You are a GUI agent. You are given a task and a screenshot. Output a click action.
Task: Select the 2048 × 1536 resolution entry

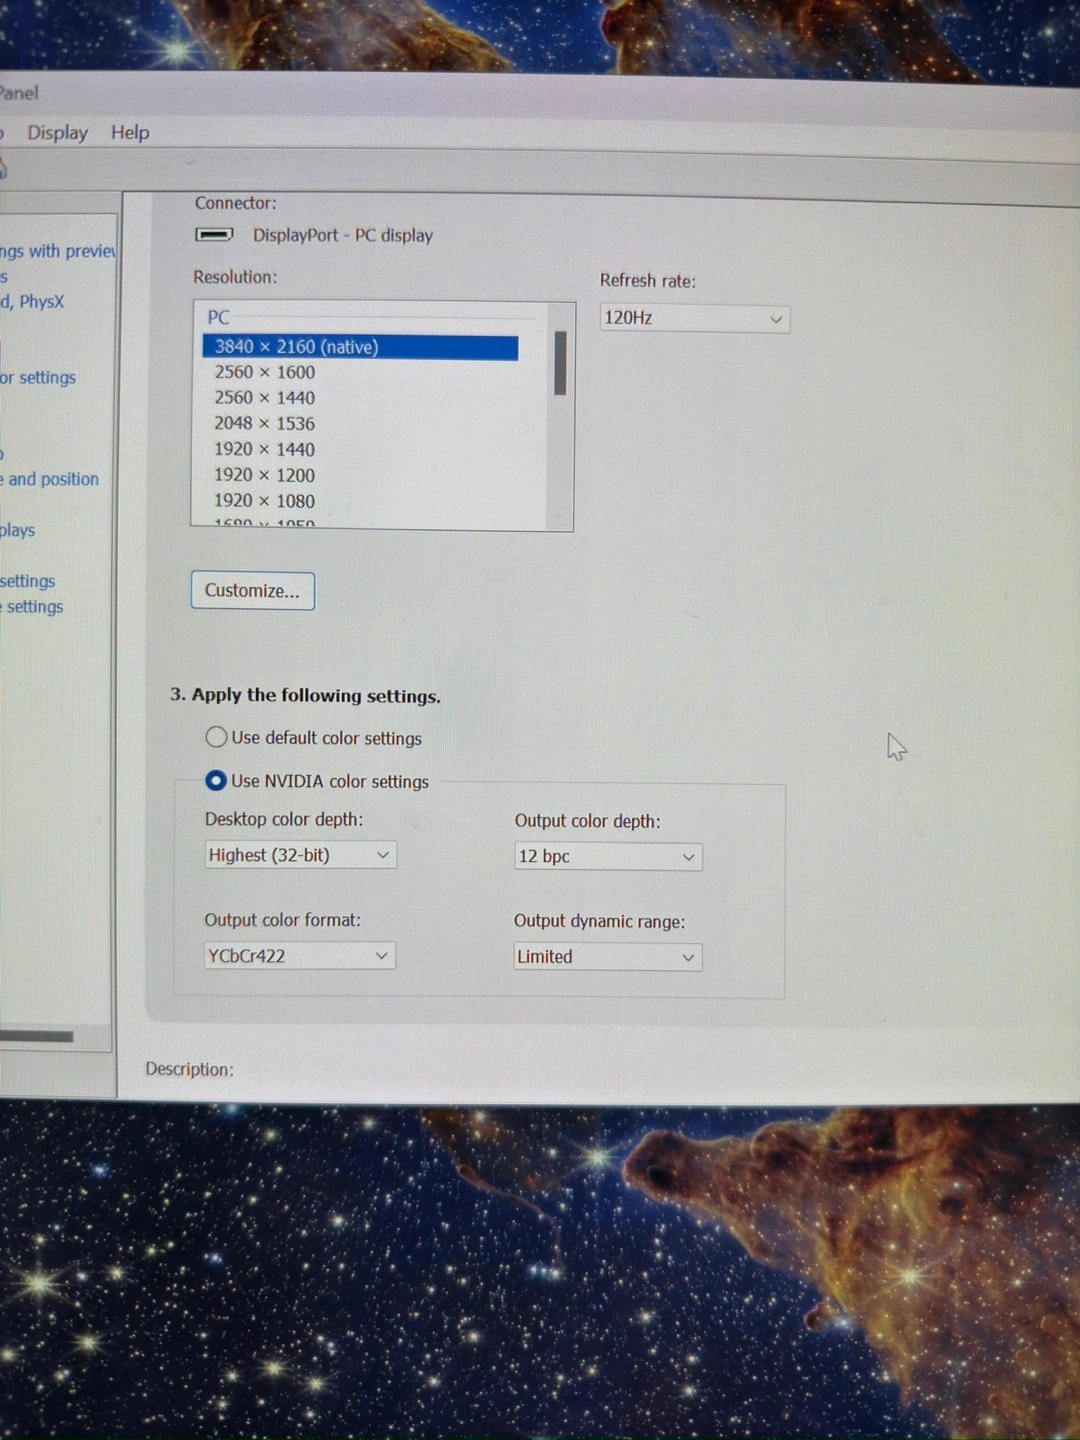pyautogui.click(x=264, y=424)
